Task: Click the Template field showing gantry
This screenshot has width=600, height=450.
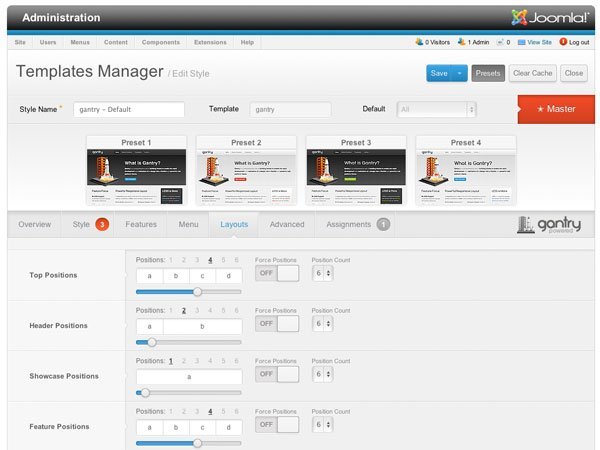Action: click(x=290, y=109)
